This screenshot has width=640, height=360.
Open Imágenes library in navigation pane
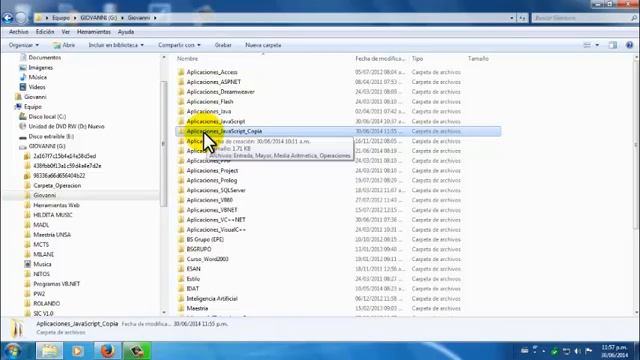click(40, 67)
